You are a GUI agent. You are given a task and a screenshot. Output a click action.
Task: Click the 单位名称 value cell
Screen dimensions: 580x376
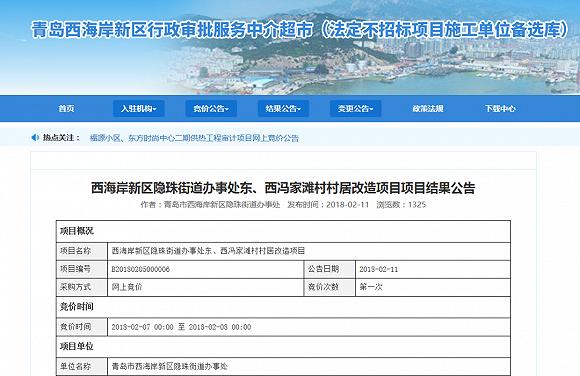[x=309, y=366]
